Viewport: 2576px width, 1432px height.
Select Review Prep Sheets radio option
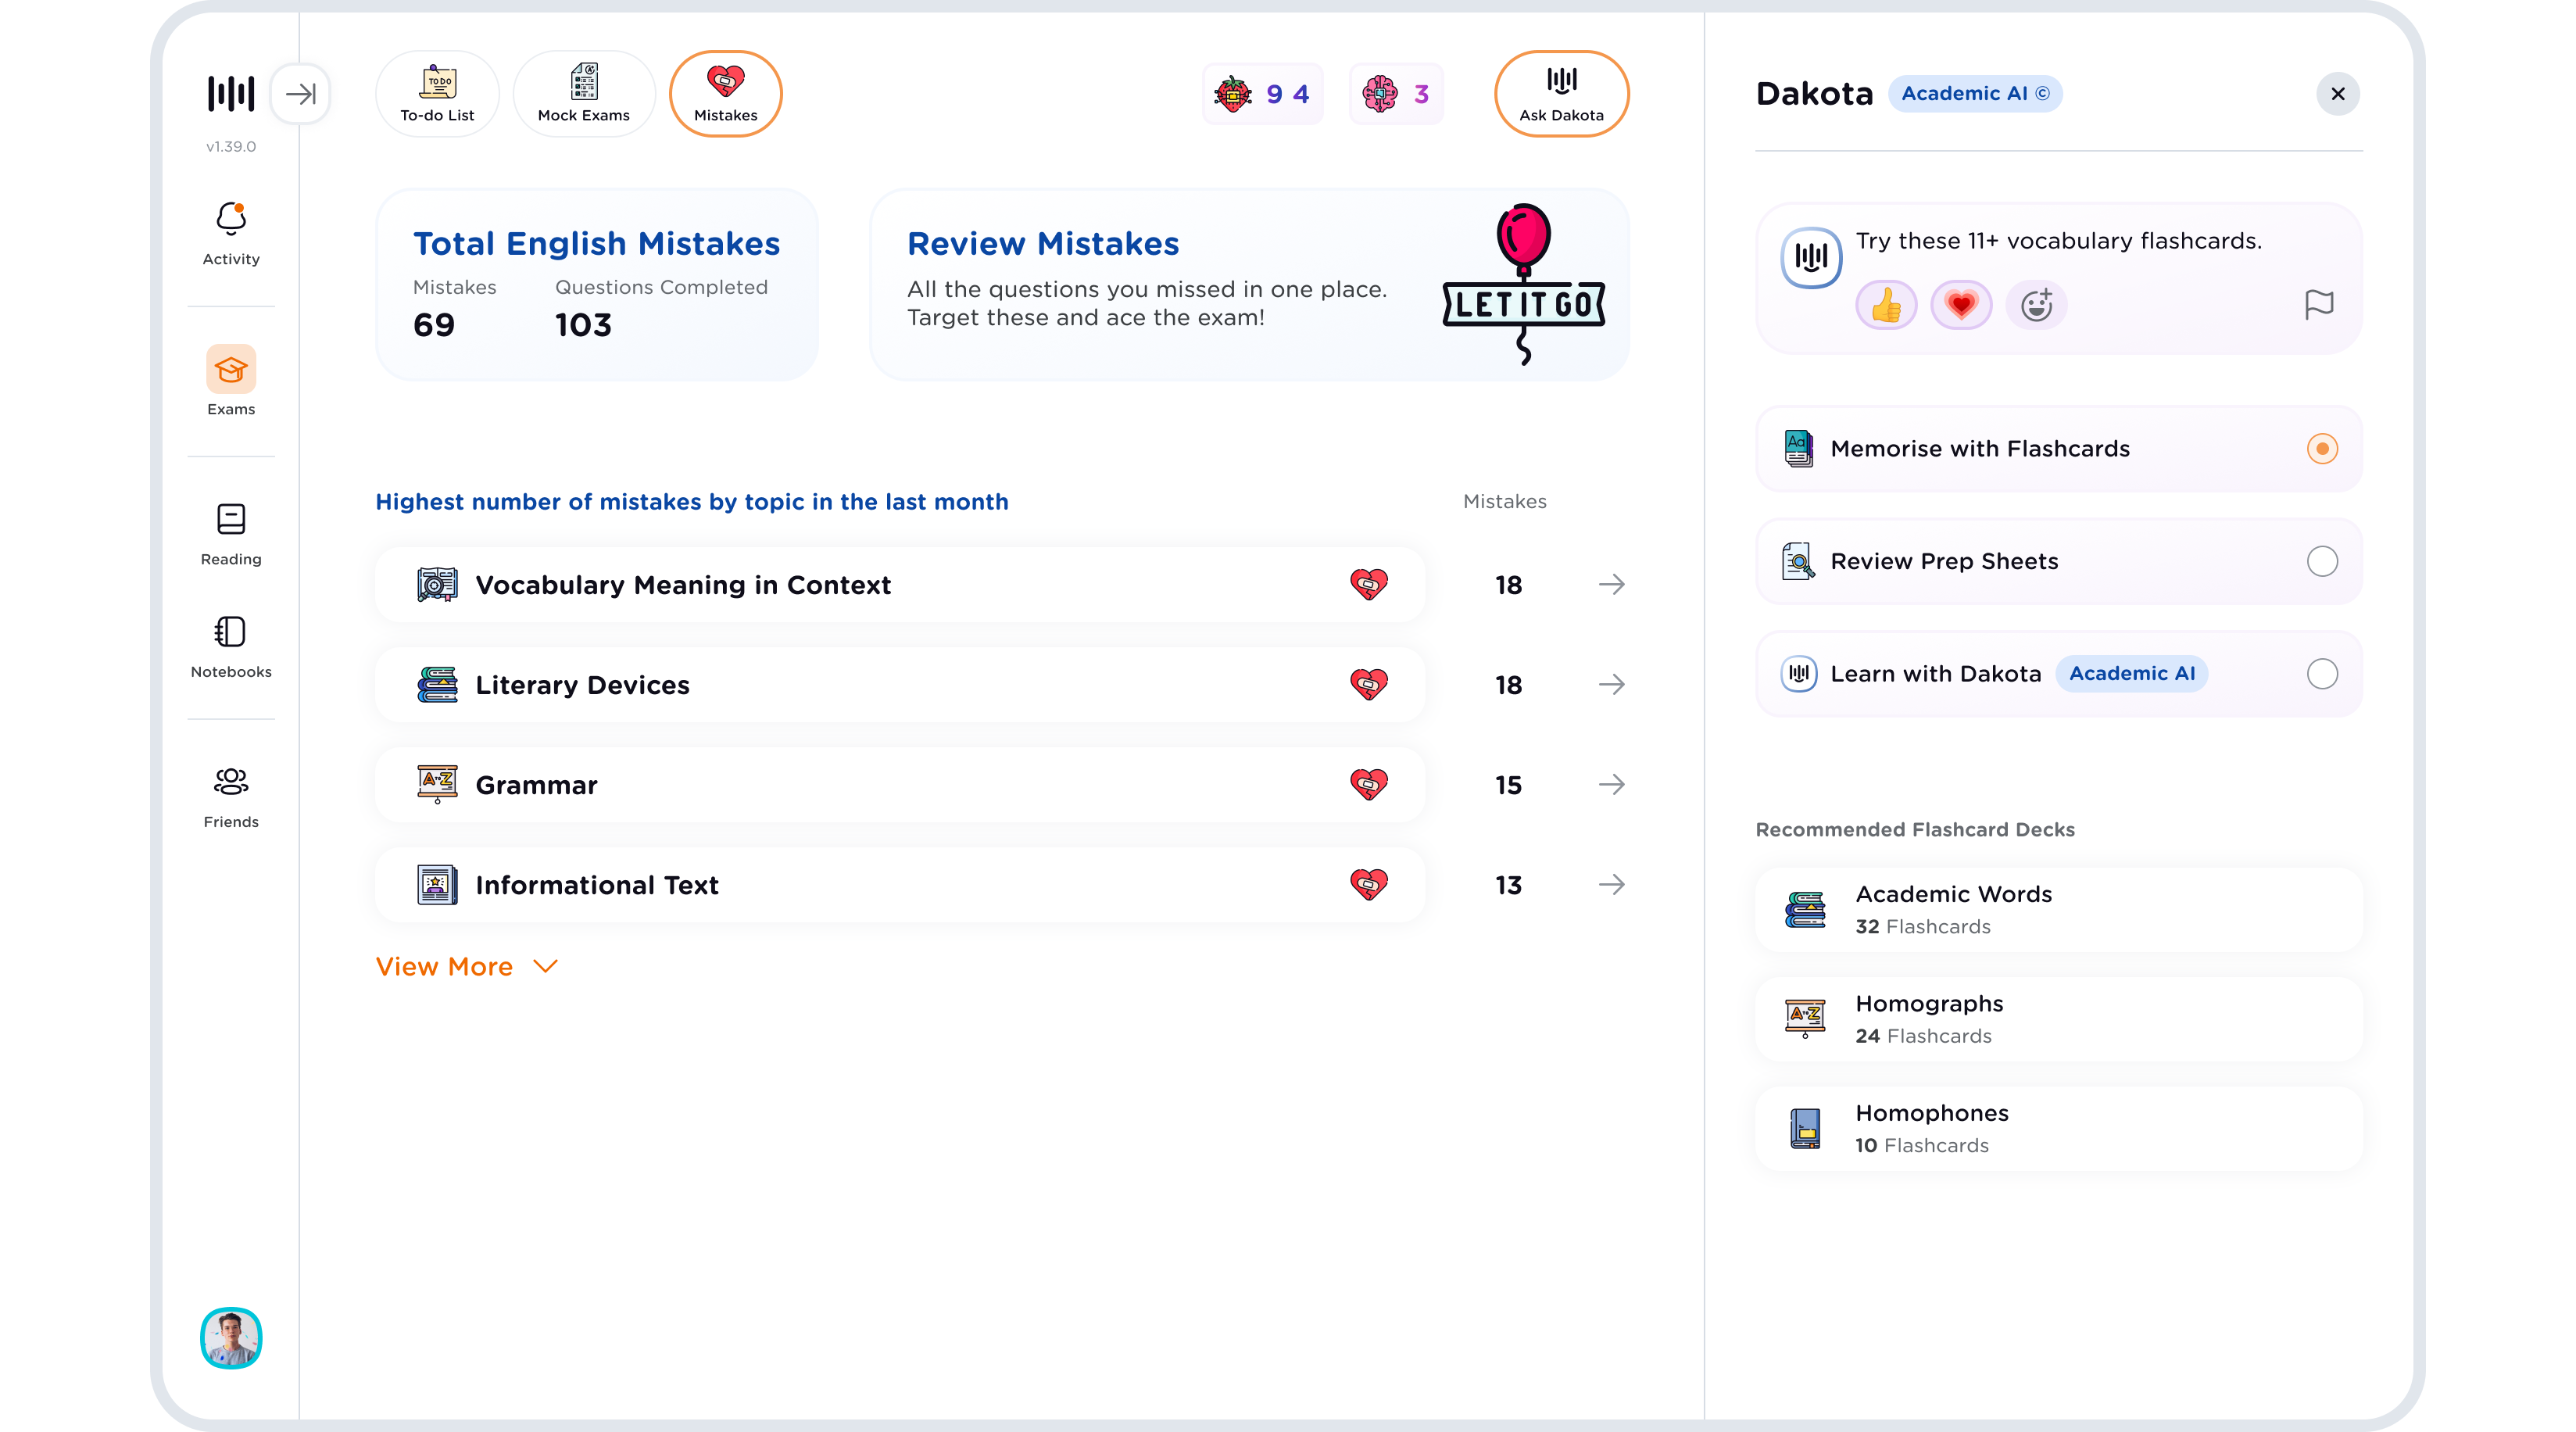(x=2322, y=562)
